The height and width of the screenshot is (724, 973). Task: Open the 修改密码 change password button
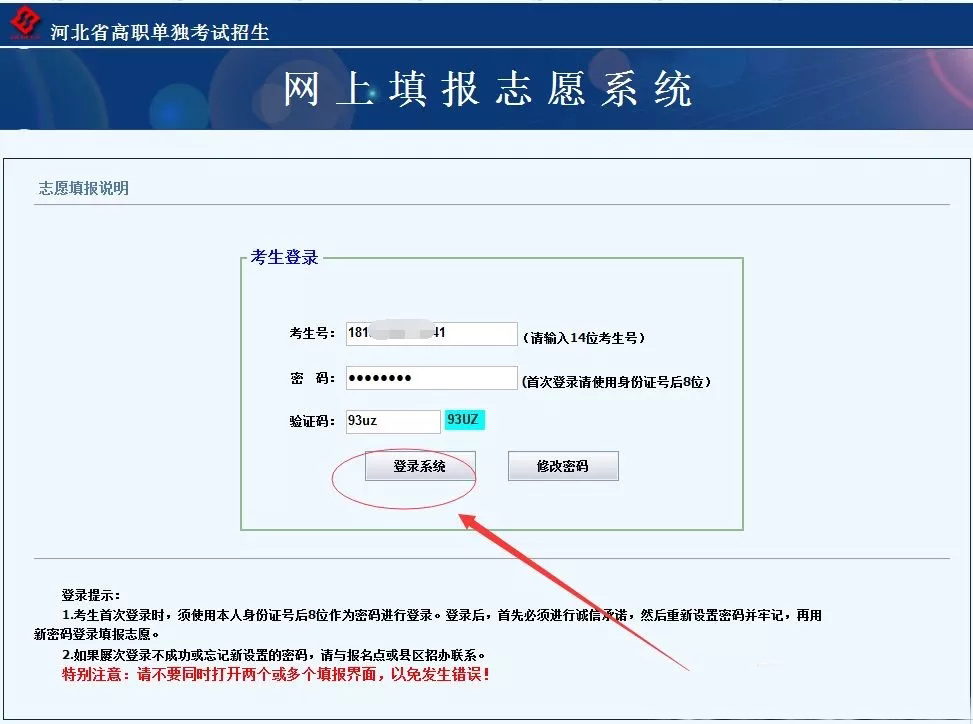click(563, 466)
